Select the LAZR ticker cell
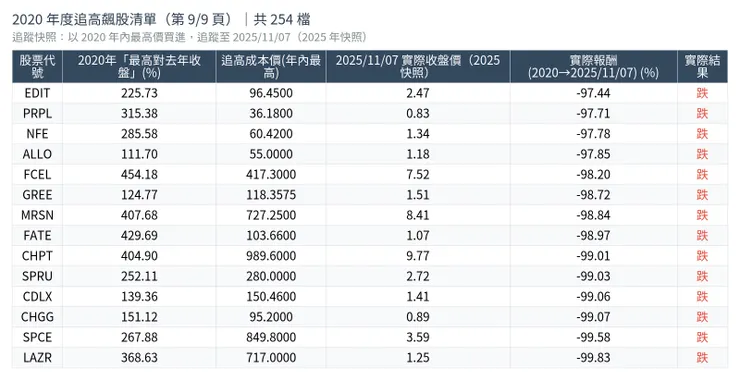 (x=37, y=357)
